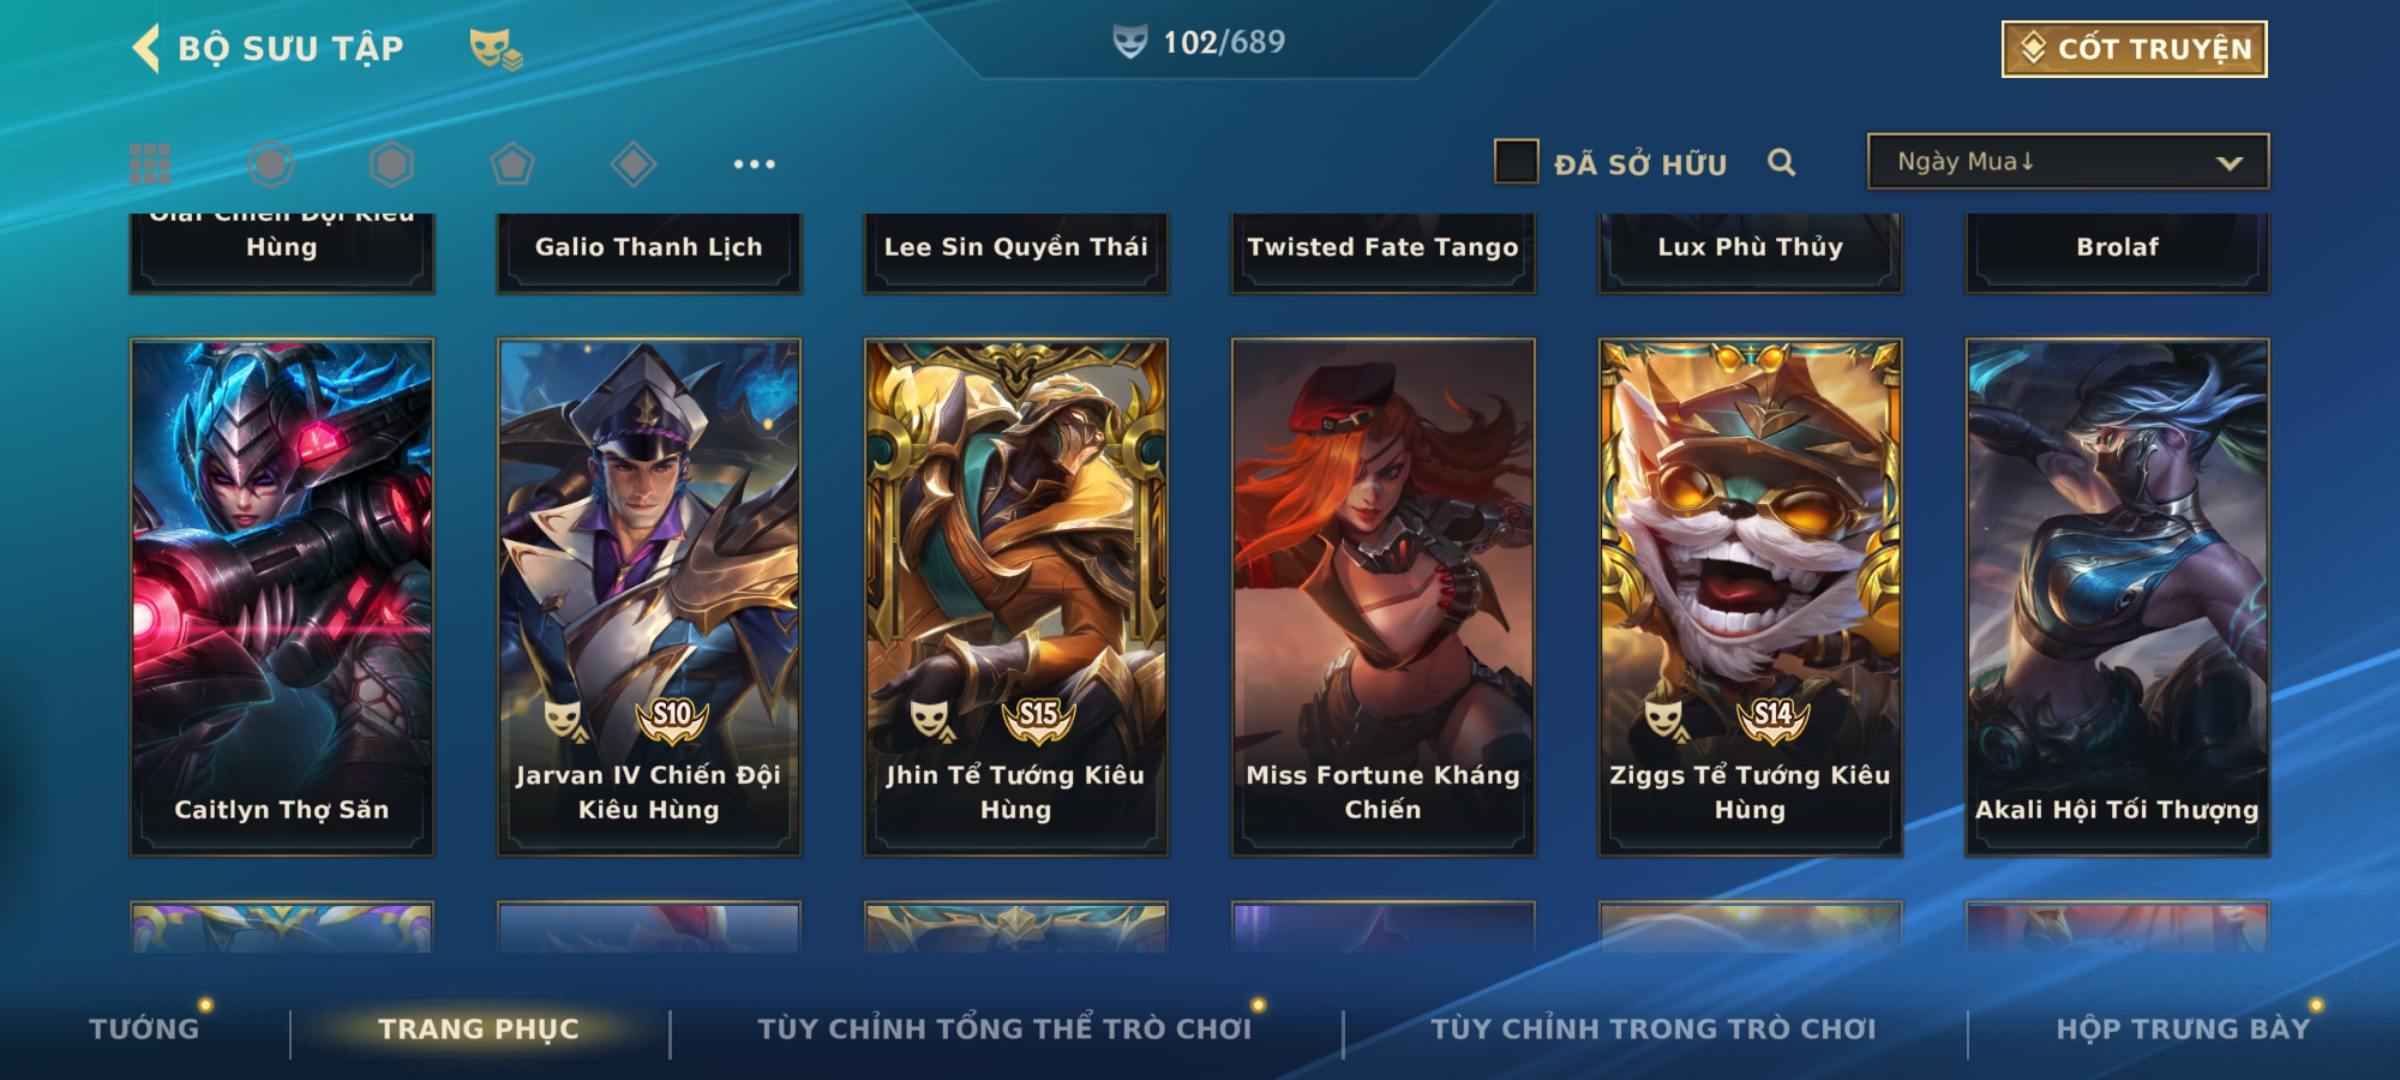Switch to the Tướng tab
The width and height of the screenshot is (2400, 1080).
pos(144,1028)
